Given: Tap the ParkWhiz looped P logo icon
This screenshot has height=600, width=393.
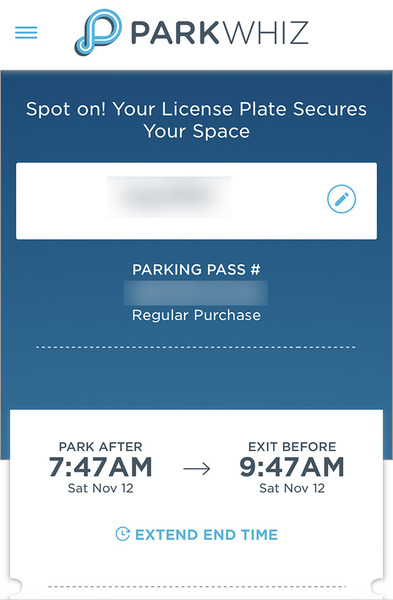Looking at the screenshot, I should (x=98, y=32).
